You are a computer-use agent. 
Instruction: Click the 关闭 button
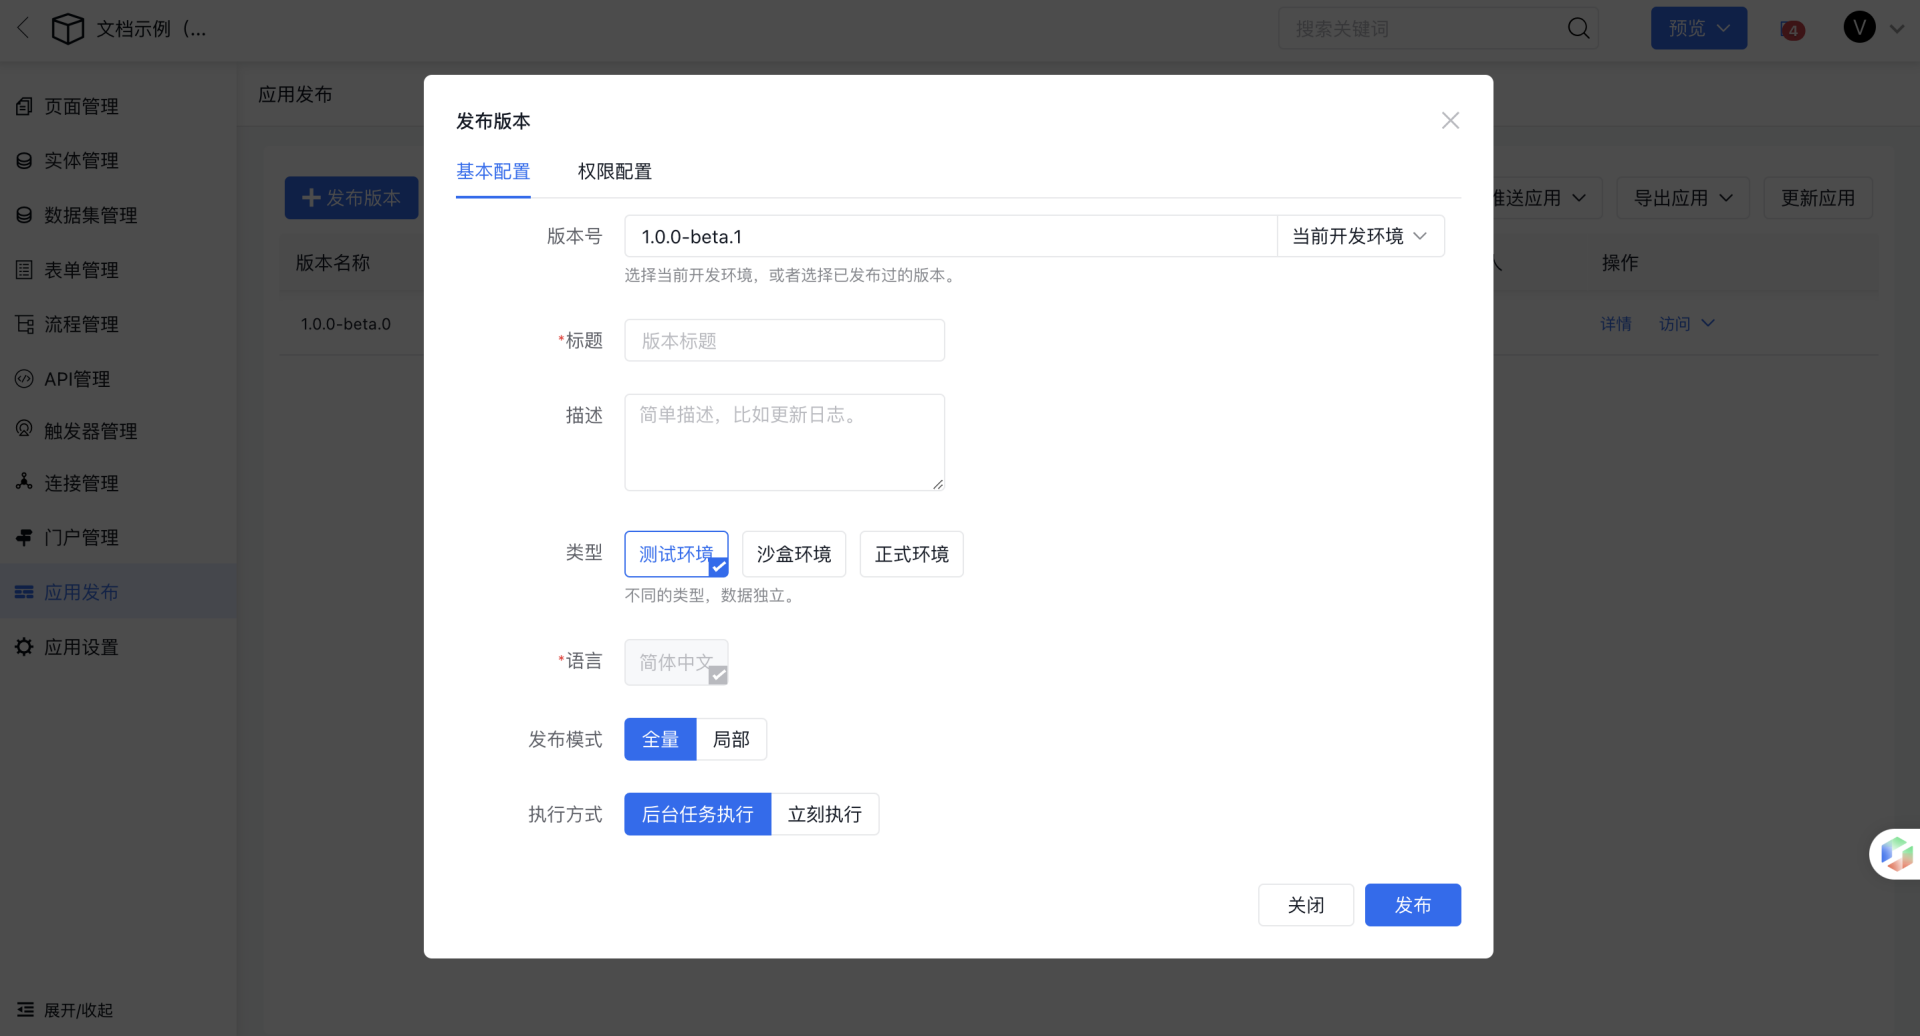click(x=1305, y=905)
